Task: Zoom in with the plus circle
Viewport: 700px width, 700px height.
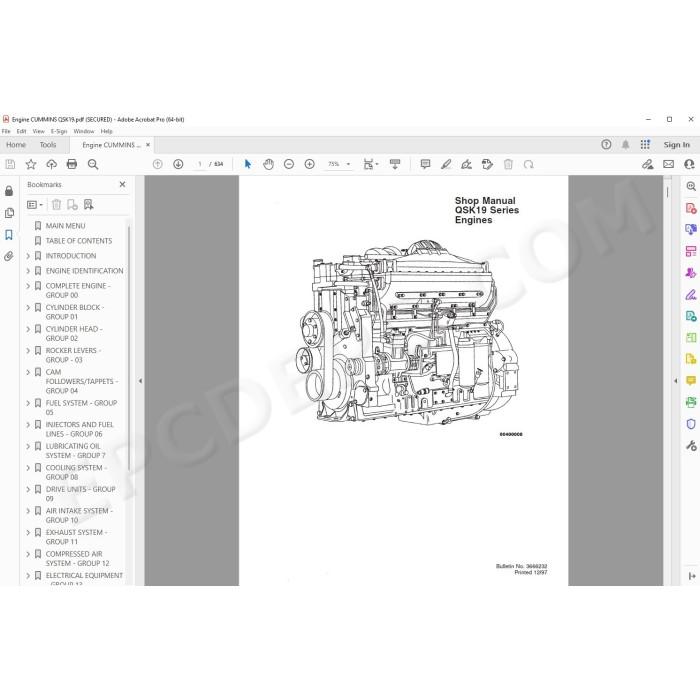Action: coord(309,164)
